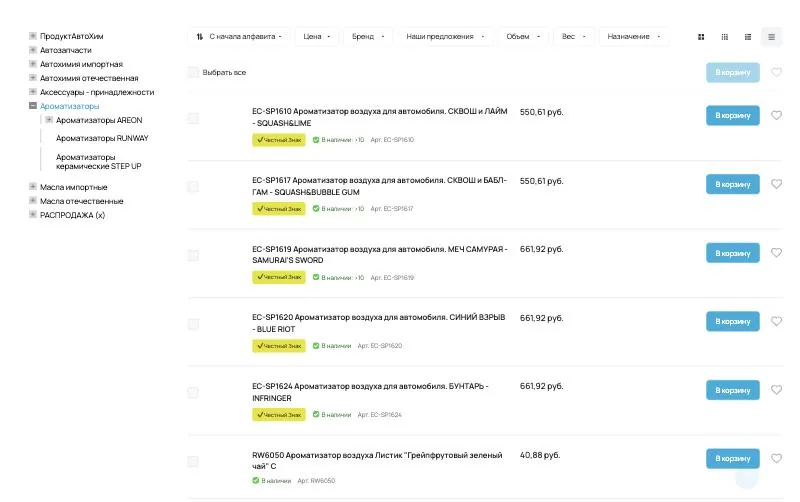Expand Масла импортные category
The image size is (800, 502).
[x=33, y=187]
